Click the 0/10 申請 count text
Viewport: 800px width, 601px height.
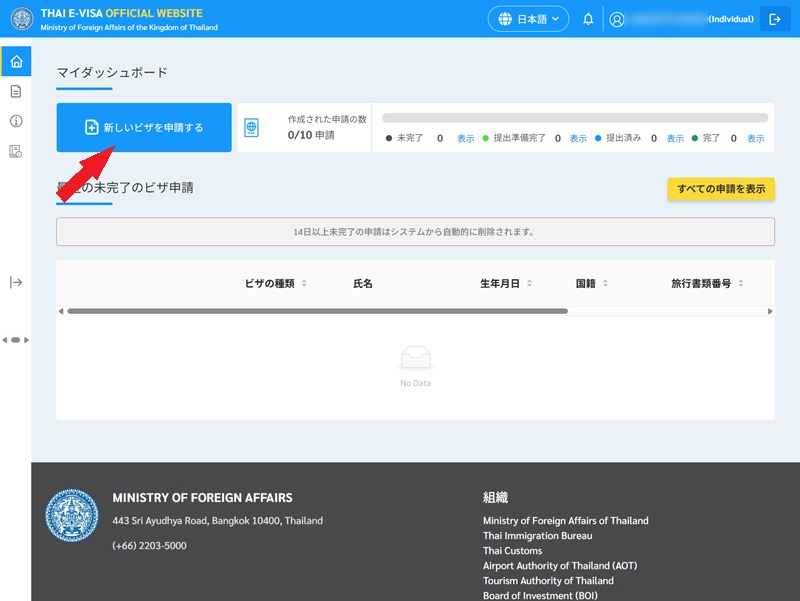point(311,135)
